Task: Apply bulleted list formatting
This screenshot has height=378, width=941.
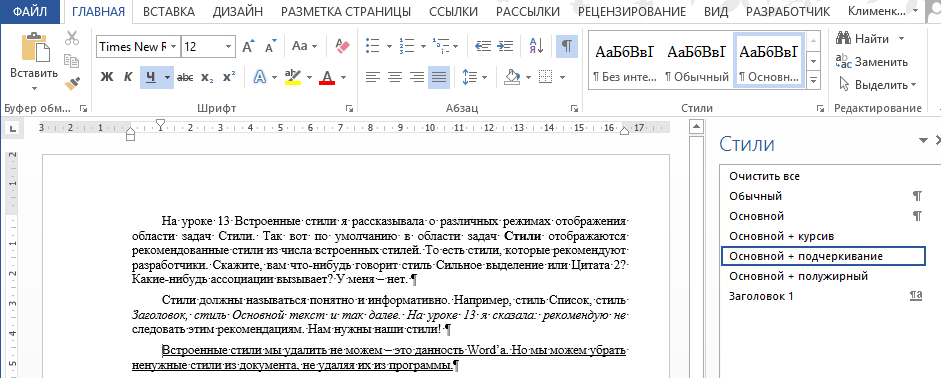Action: pos(373,46)
